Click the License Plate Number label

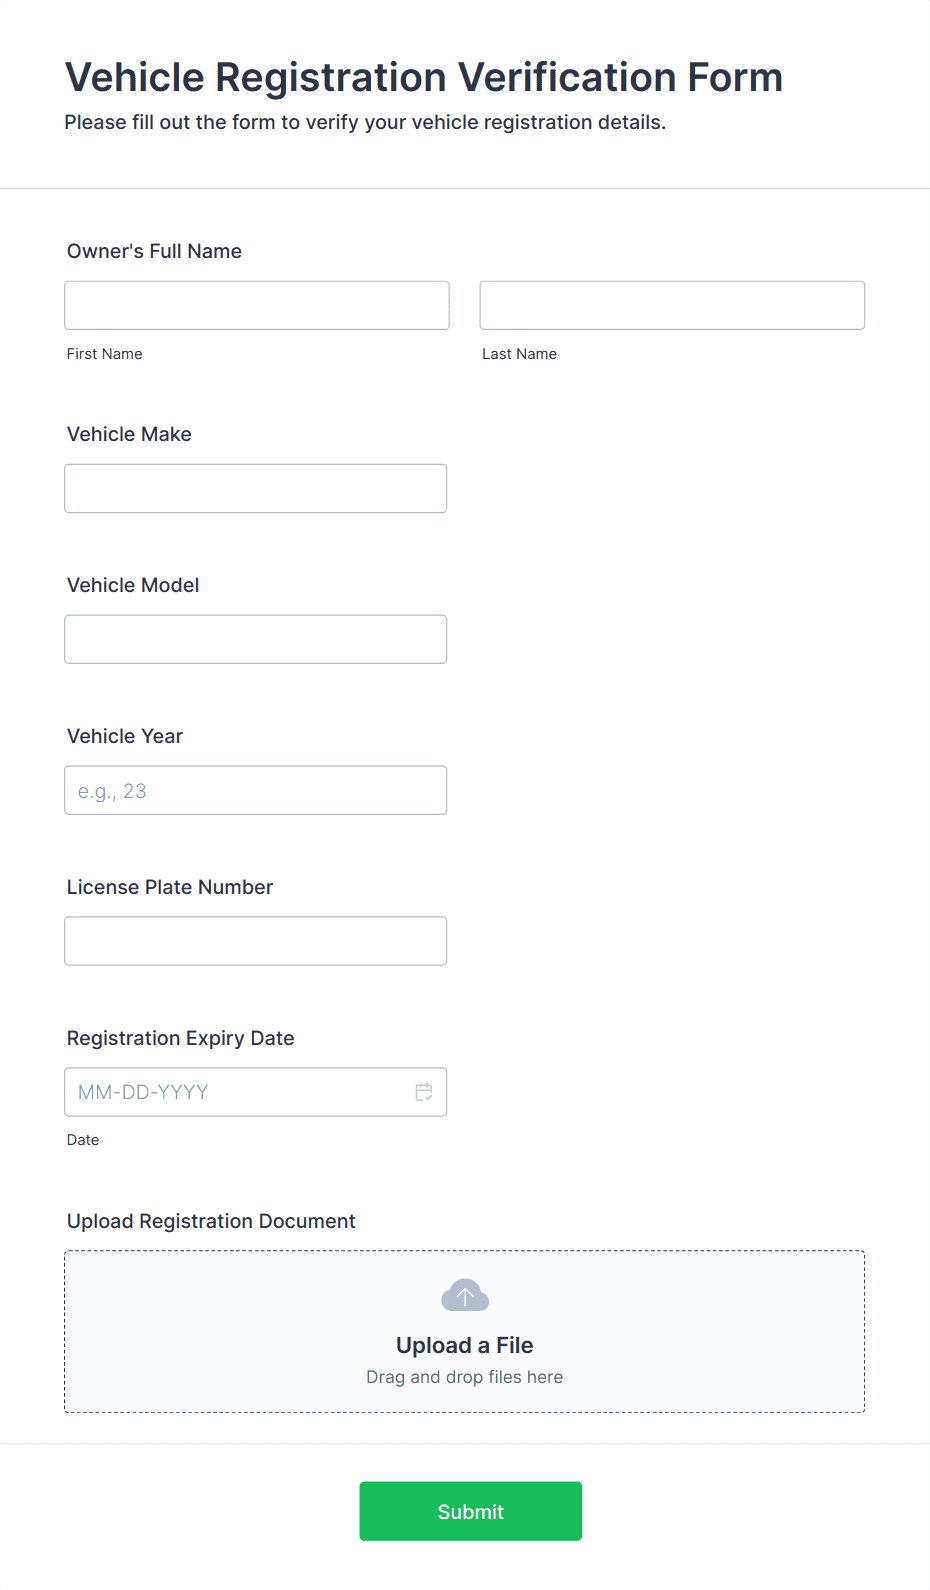(x=170, y=887)
